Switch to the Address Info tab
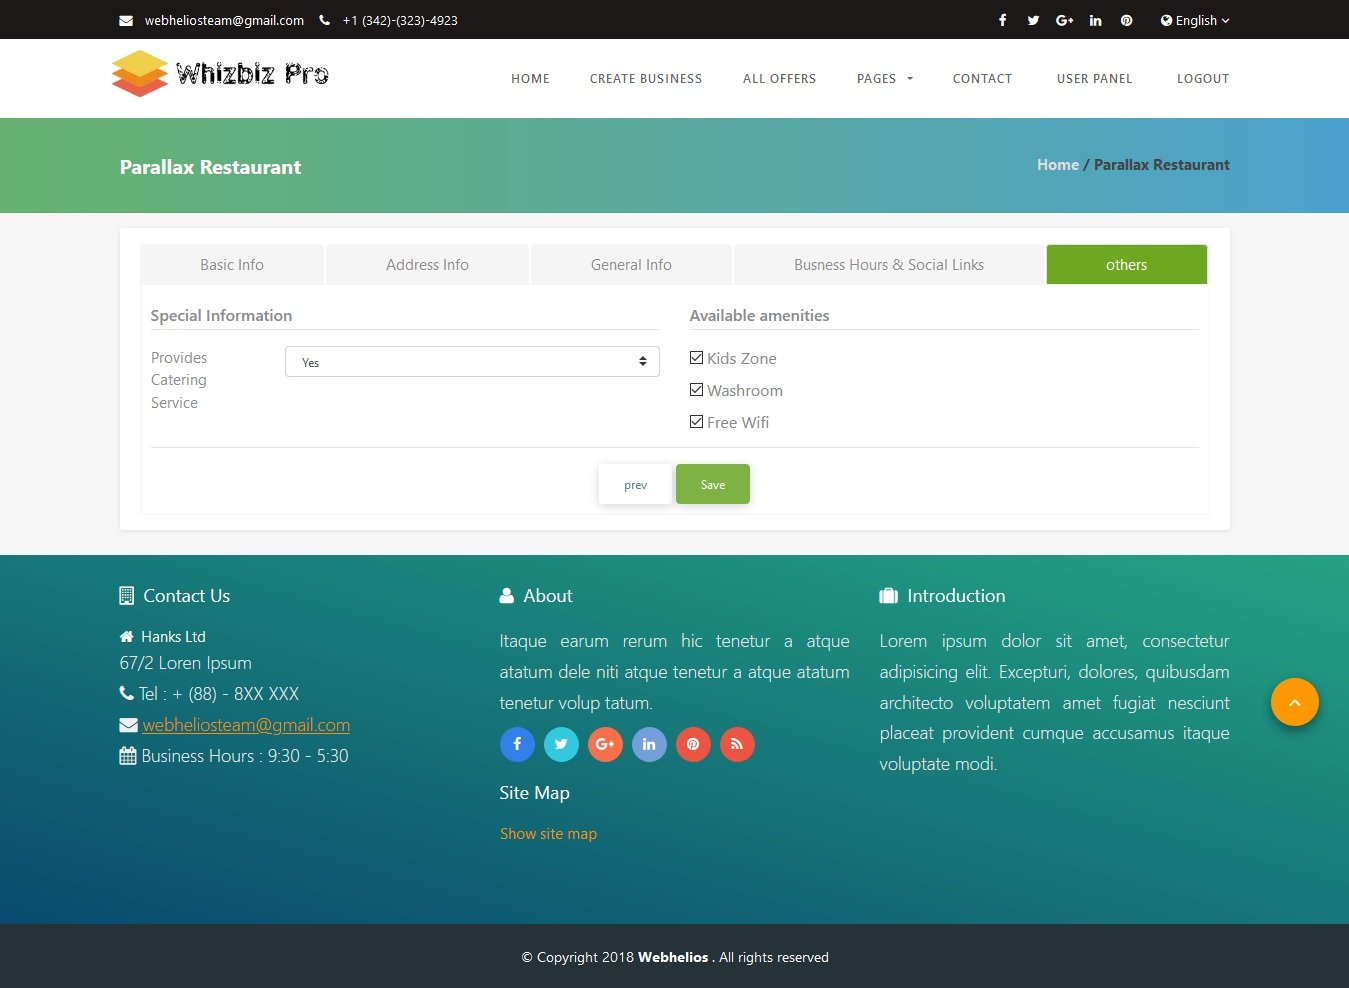Screen dimensions: 1349x988 pyautogui.click(x=427, y=265)
